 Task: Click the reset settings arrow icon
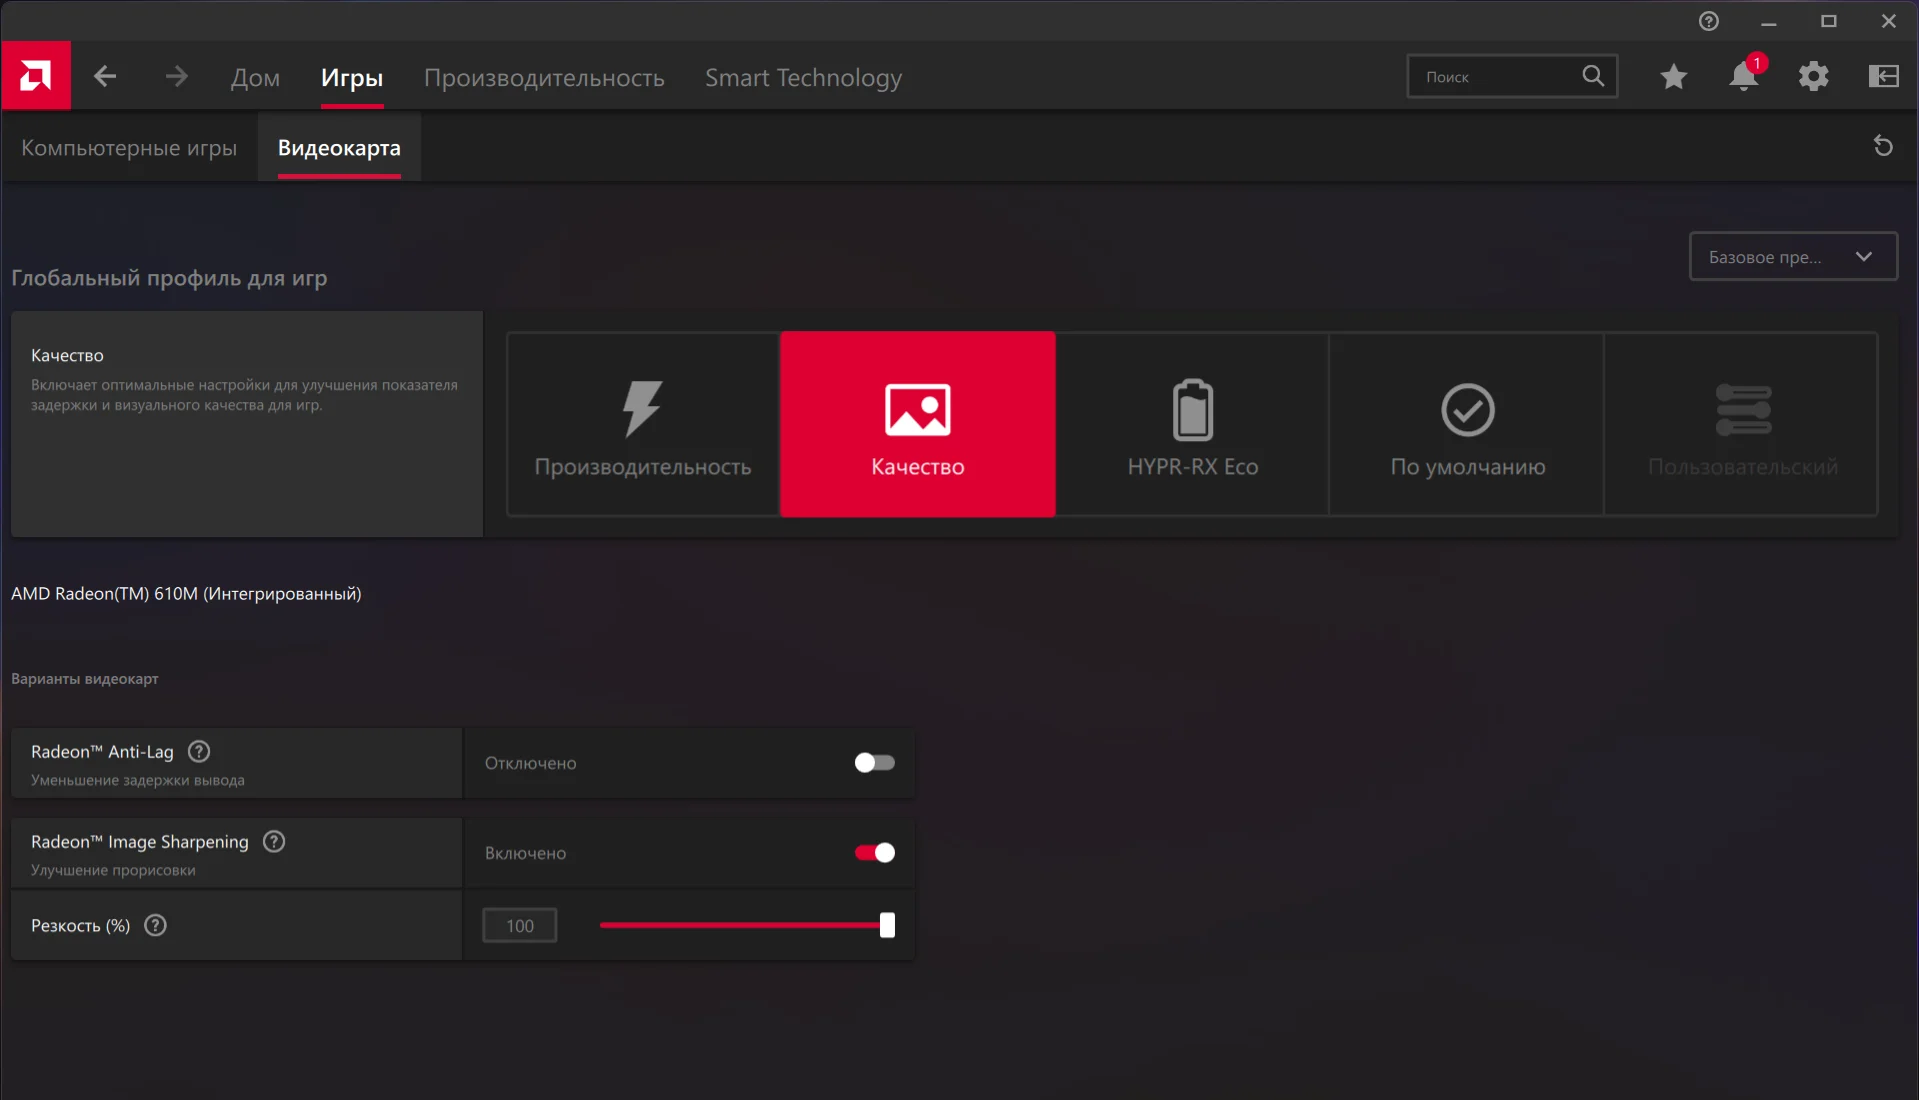1882,146
